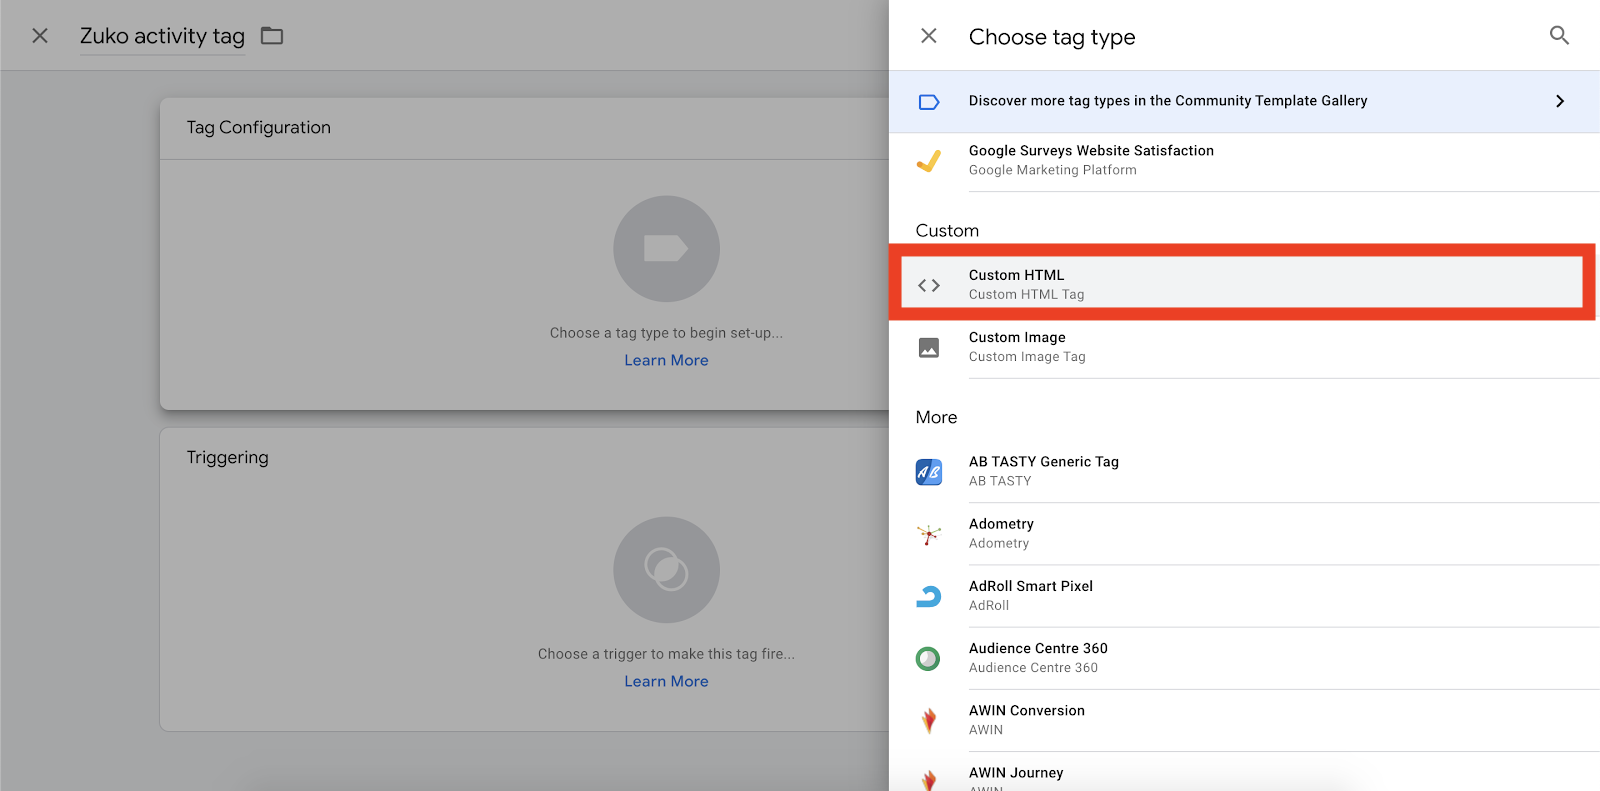The width and height of the screenshot is (1600, 791).
Task: Search tag types with the magnifier icon
Action: [1559, 36]
